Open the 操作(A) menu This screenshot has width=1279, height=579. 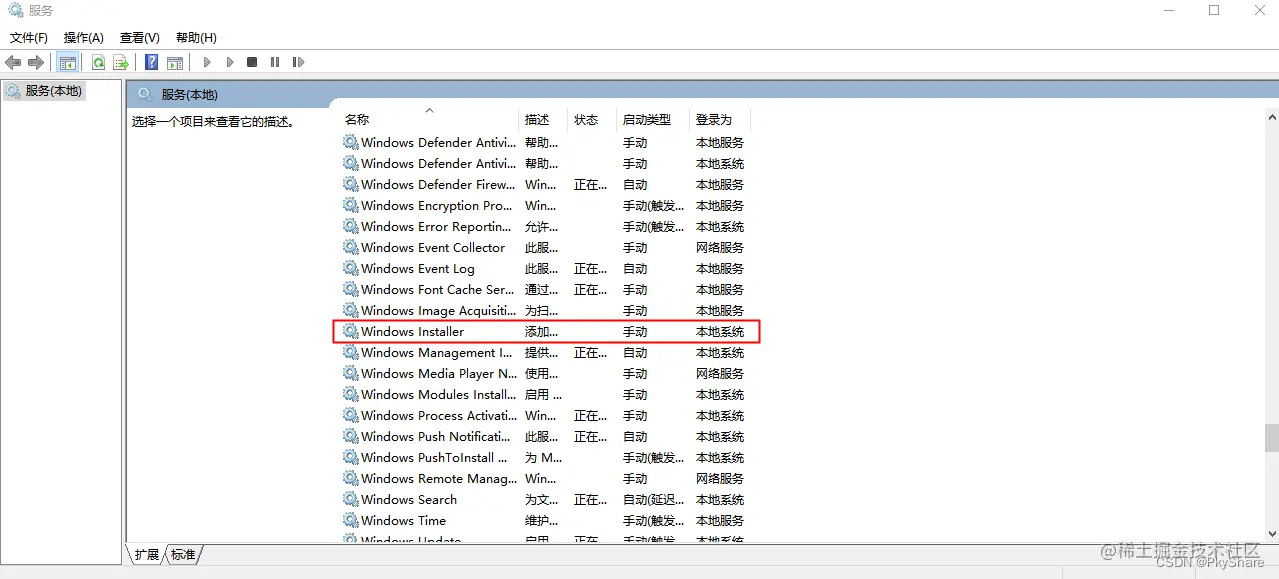coord(84,38)
